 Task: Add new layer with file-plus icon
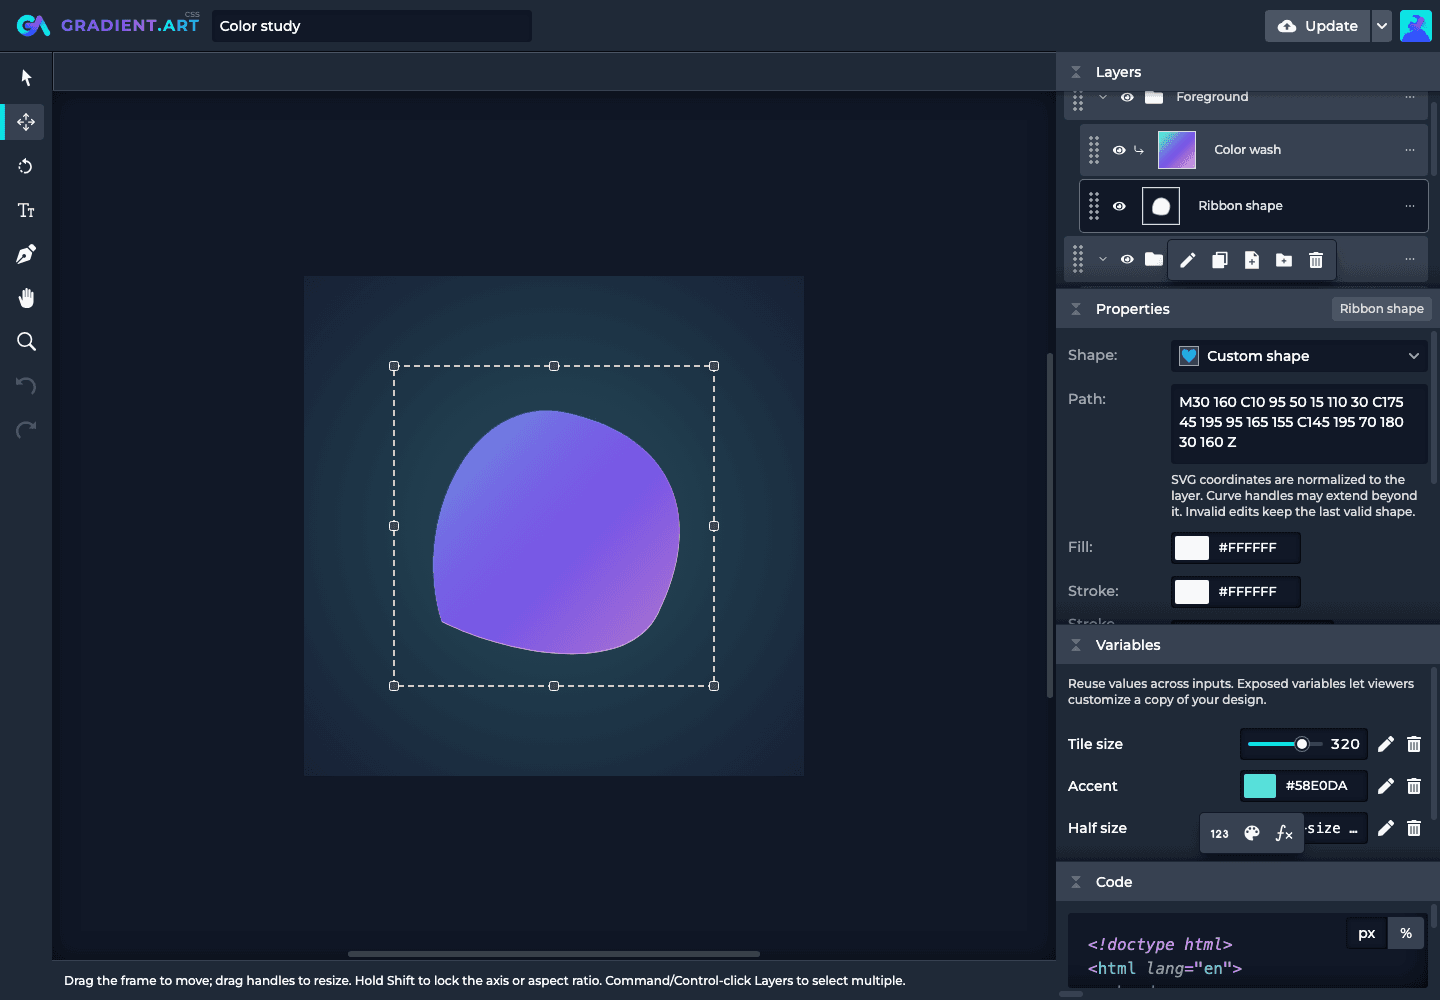click(1252, 260)
